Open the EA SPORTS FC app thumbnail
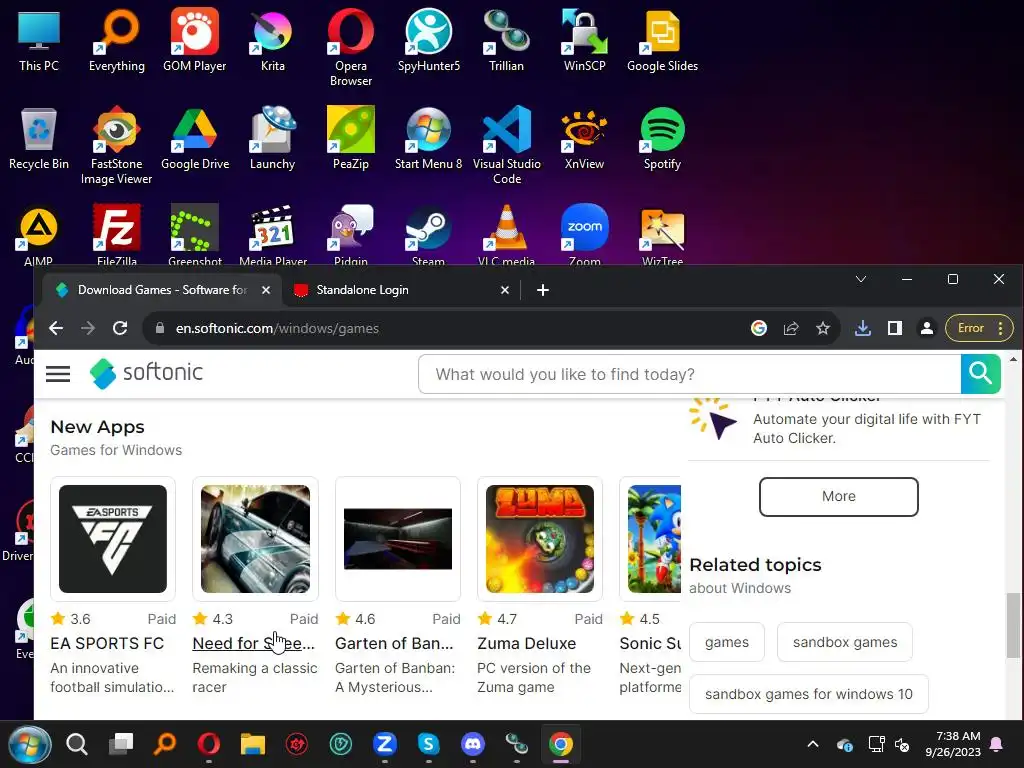Viewport: 1024px width, 768px height. click(113, 539)
